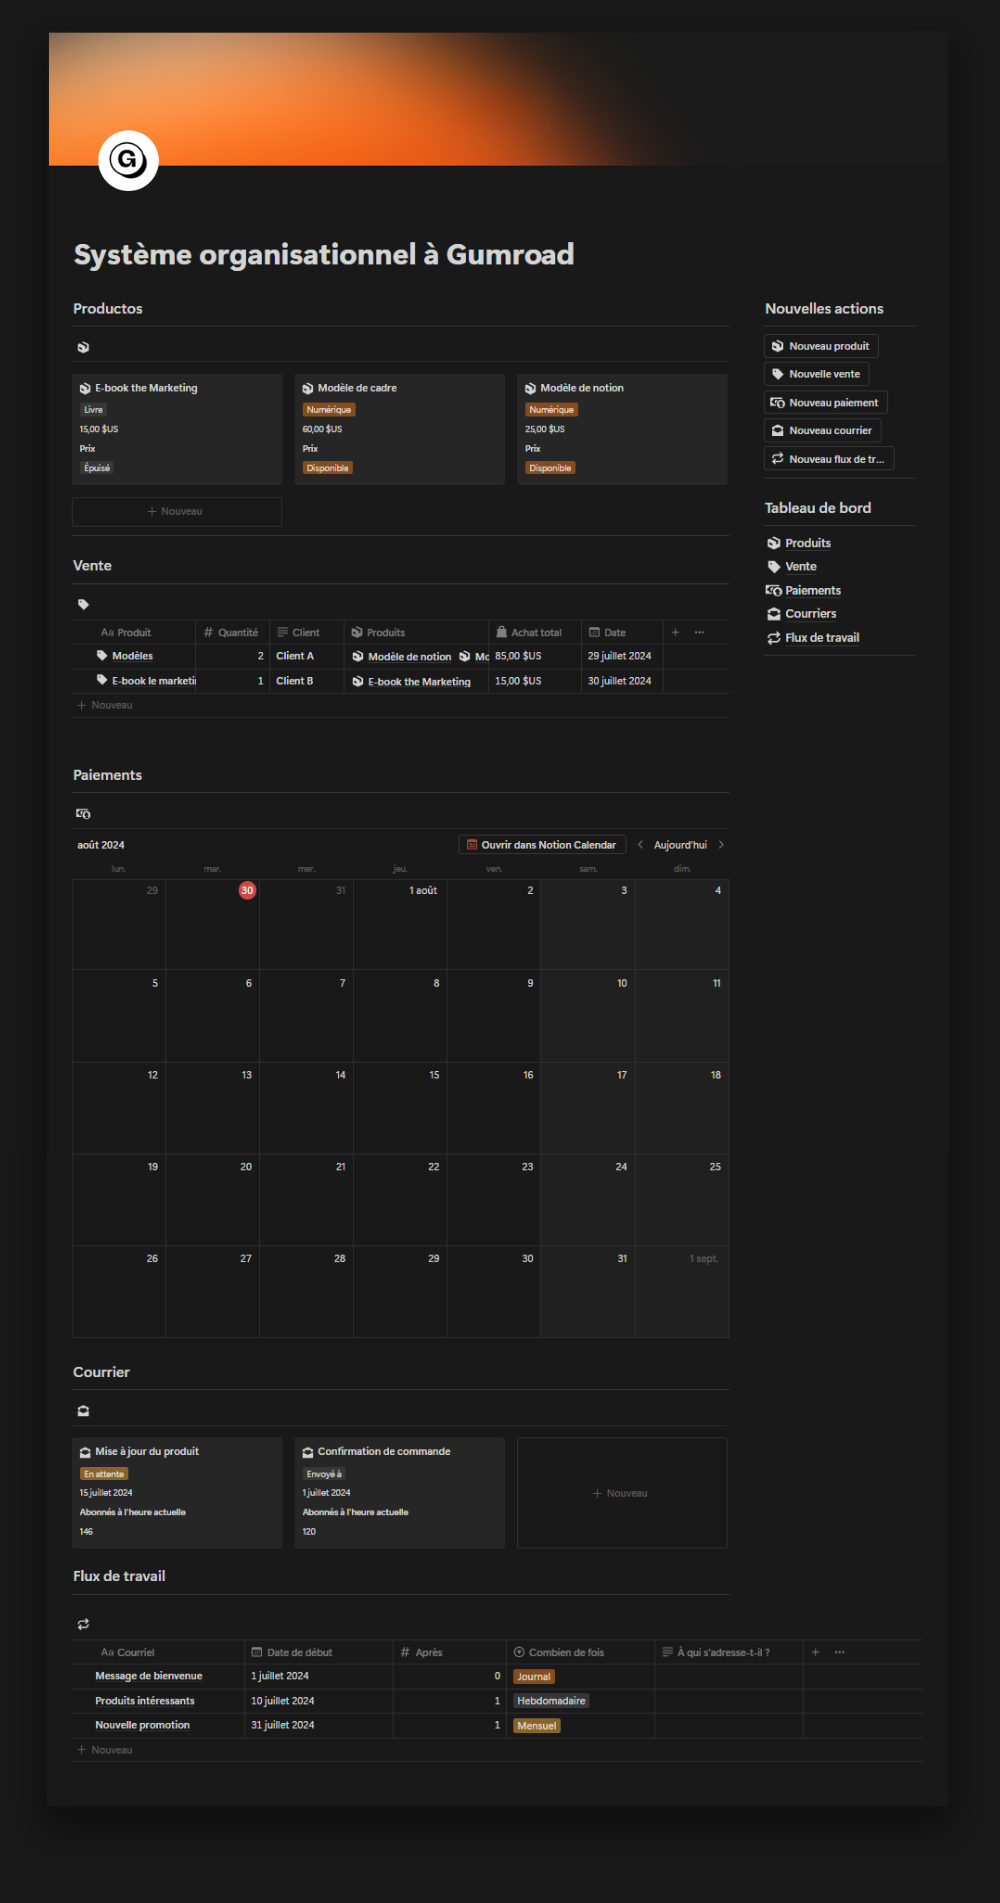Click the mail view icon under Courrier
Screen dimensions: 1000x1903
(x=83, y=1410)
